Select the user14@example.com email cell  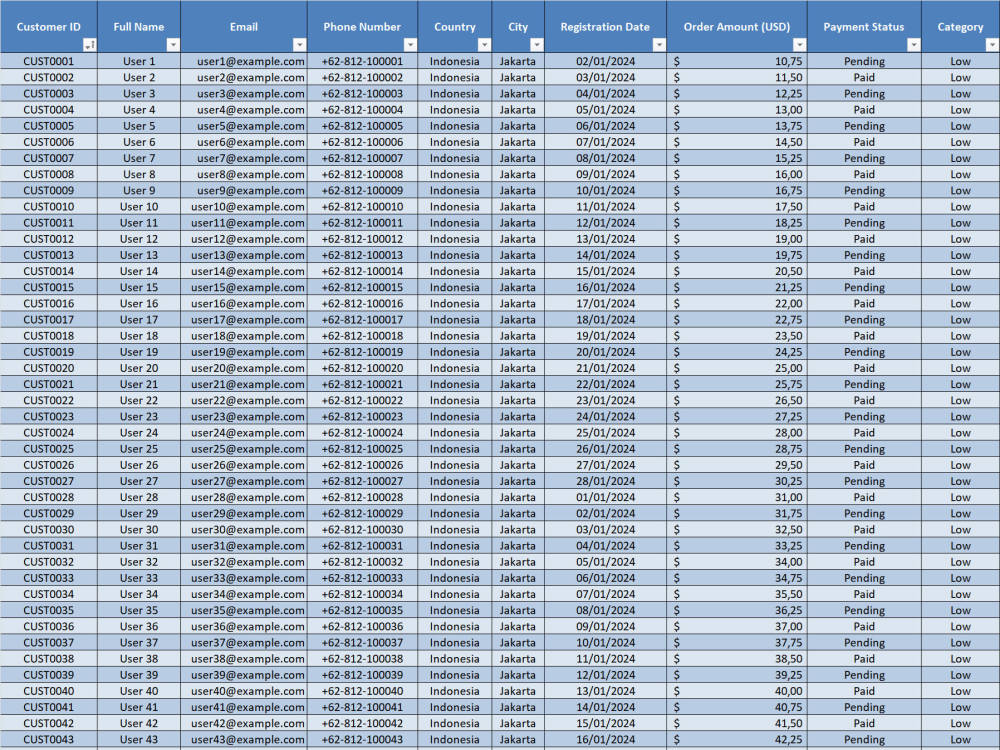click(x=244, y=272)
